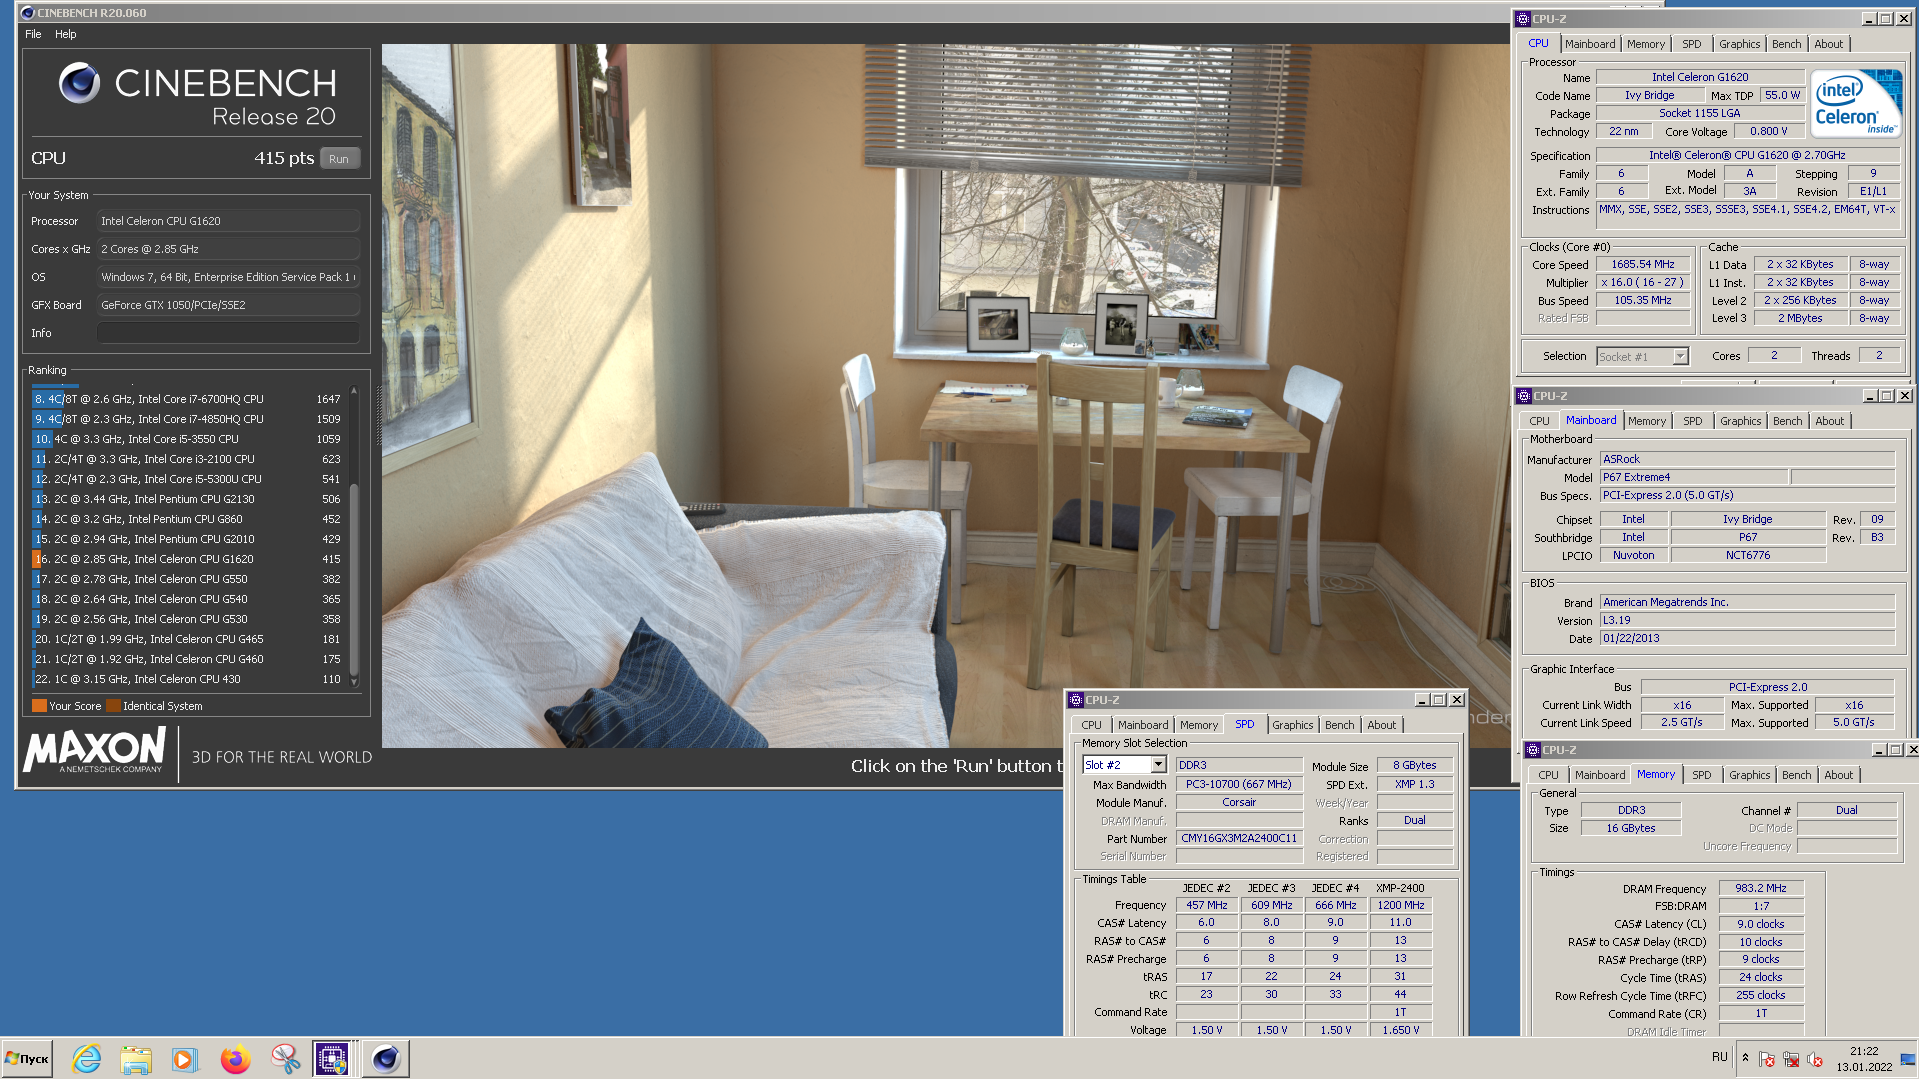Open Internet Explorer from the taskbar
Viewport: 1919px width, 1079px height.
pyautogui.click(x=87, y=1058)
